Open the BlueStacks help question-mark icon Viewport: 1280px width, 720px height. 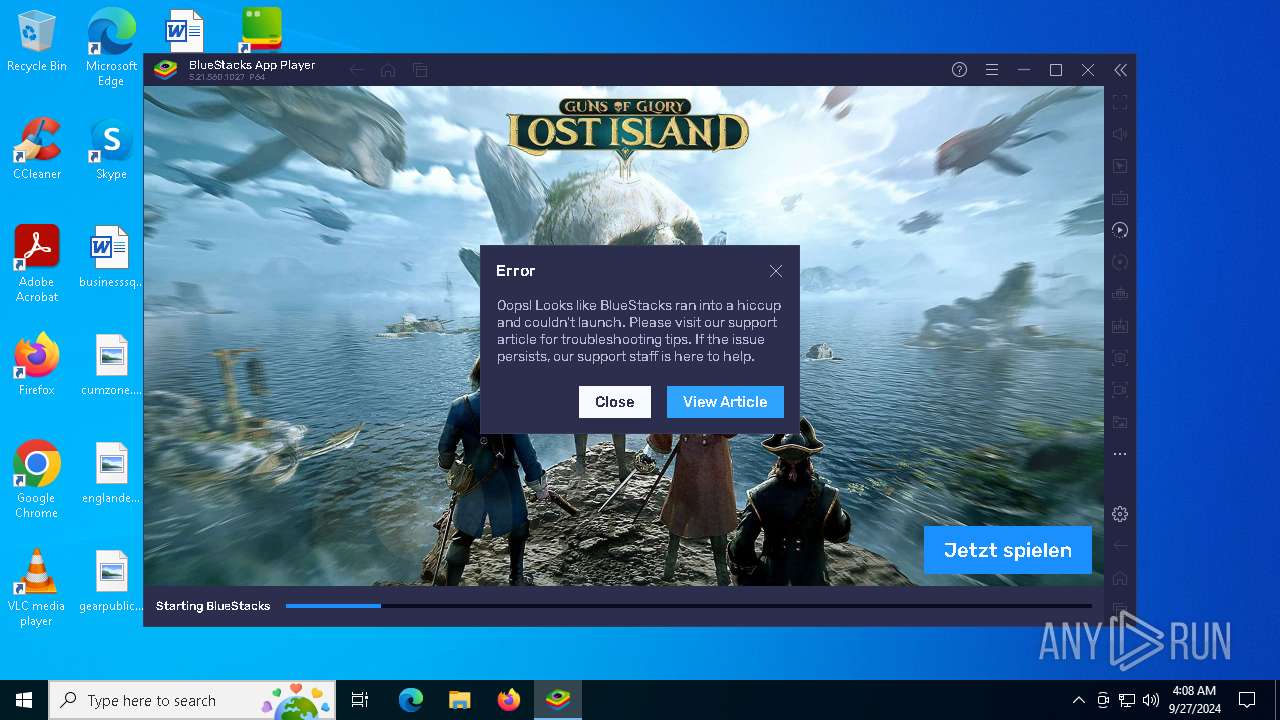coord(959,70)
